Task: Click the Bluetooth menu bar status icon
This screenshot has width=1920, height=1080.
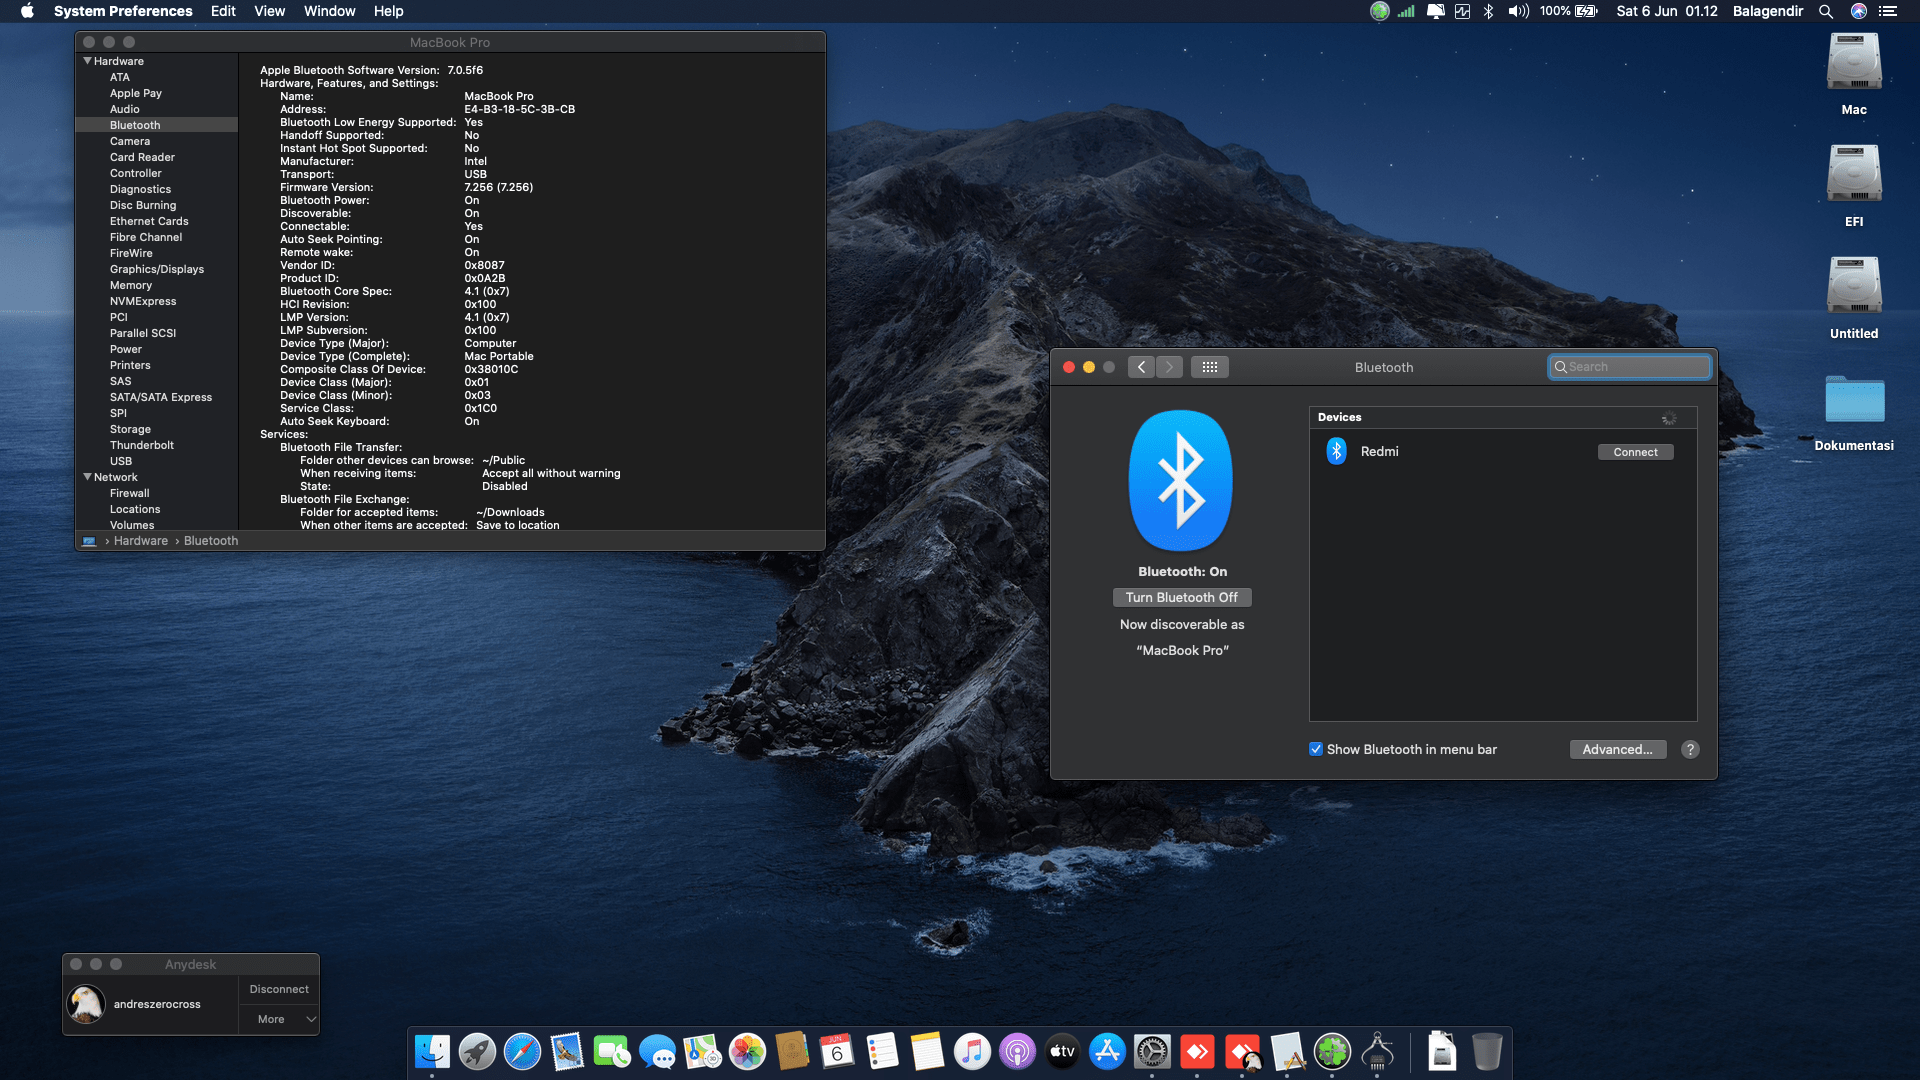Action: click(1488, 11)
